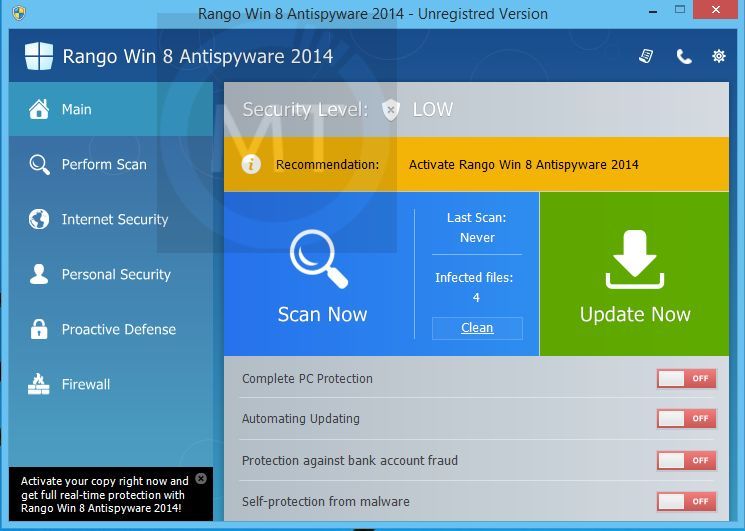Click the Clean link for infected files
This screenshot has height=531, width=745.
[x=477, y=328]
